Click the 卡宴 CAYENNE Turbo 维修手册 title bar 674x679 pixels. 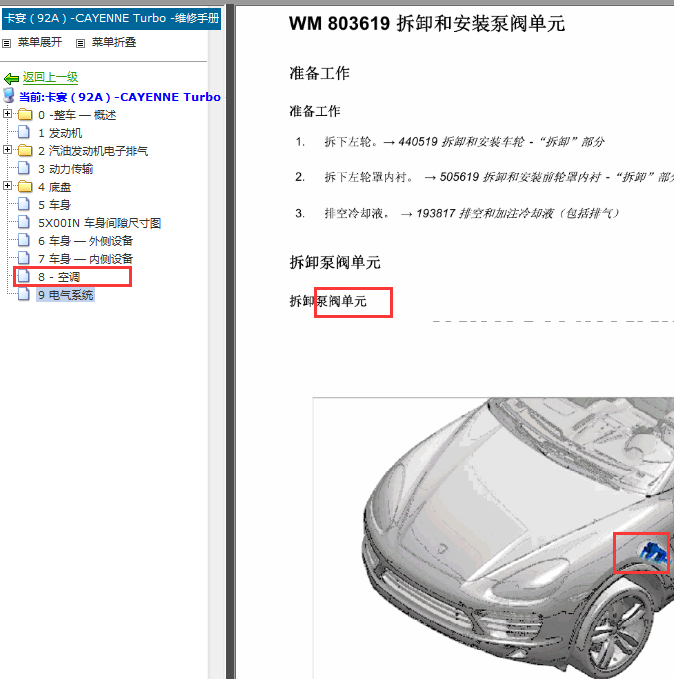[x=112, y=18]
